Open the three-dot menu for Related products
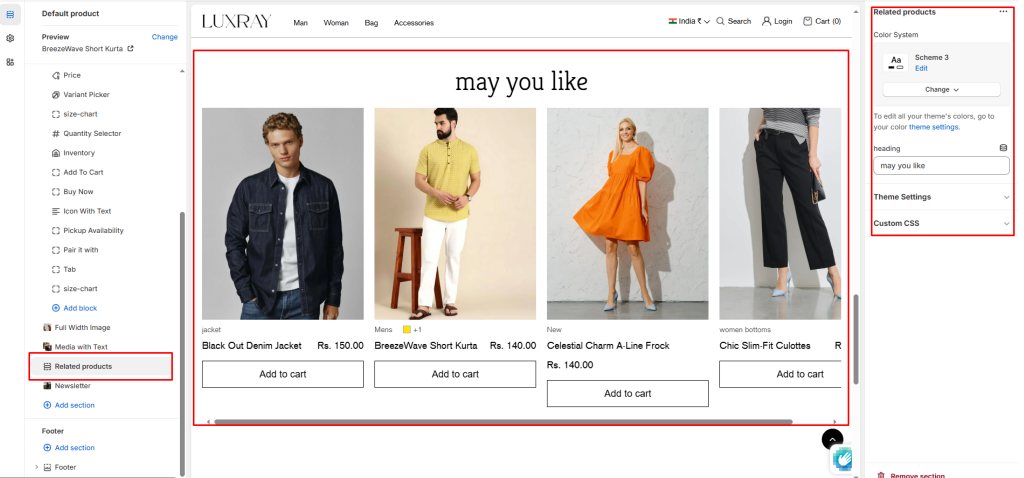The image size is (1024, 478). coord(1003,12)
